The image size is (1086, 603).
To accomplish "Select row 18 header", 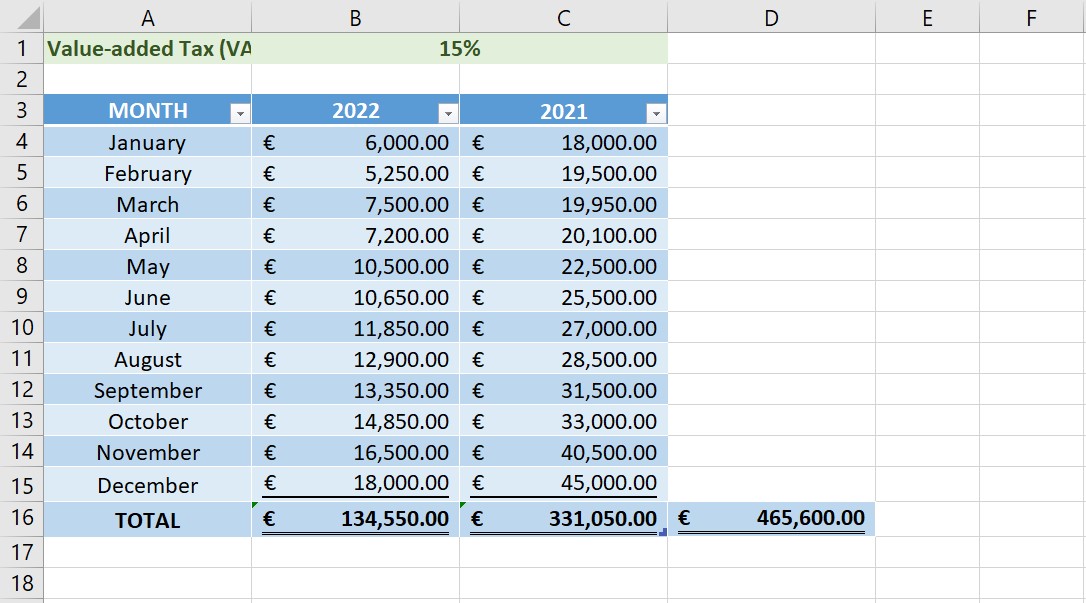I will pos(21,584).
